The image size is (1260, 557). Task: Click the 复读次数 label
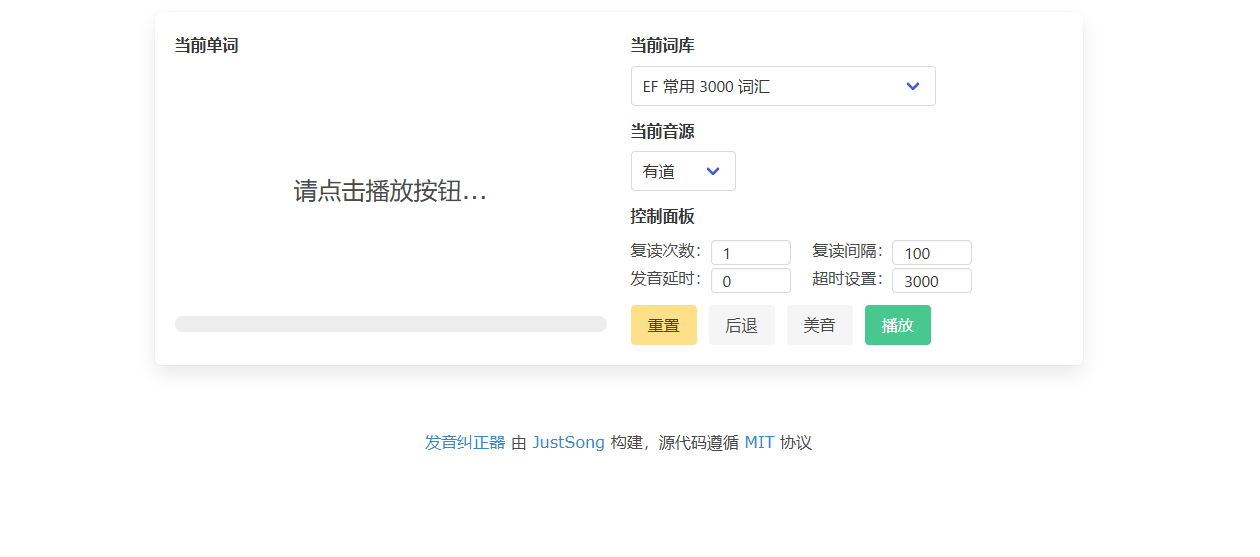click(665, 251)
